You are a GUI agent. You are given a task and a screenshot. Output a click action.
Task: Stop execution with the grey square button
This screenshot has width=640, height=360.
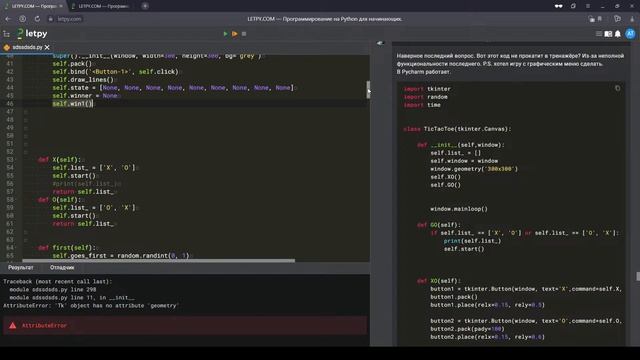(244, 34)
